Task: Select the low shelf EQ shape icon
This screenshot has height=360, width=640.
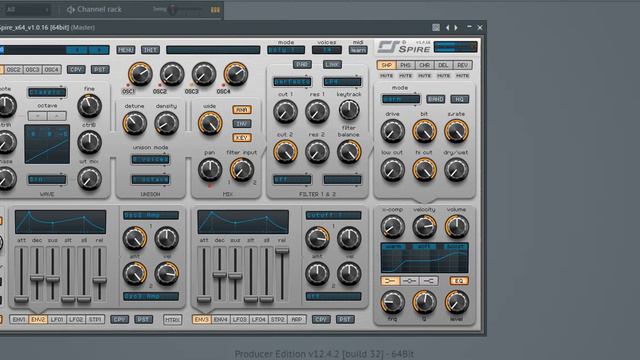Action: coord(390,281)
